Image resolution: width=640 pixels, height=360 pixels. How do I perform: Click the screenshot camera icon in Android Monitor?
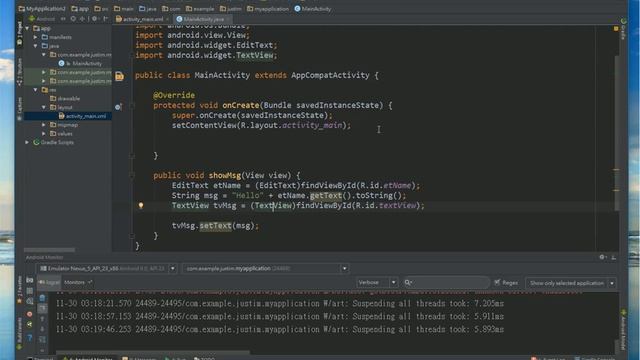tap(30, 280)
